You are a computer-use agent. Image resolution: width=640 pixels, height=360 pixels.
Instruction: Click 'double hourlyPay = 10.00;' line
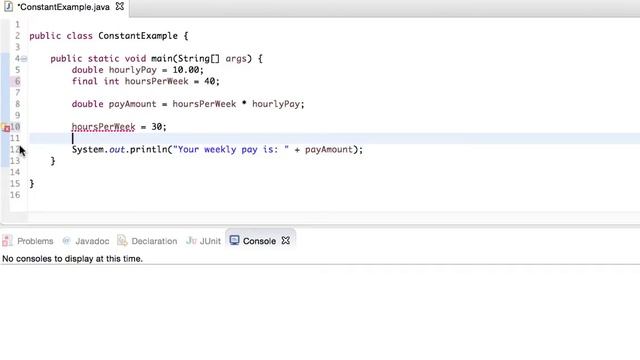coord(138,70)
